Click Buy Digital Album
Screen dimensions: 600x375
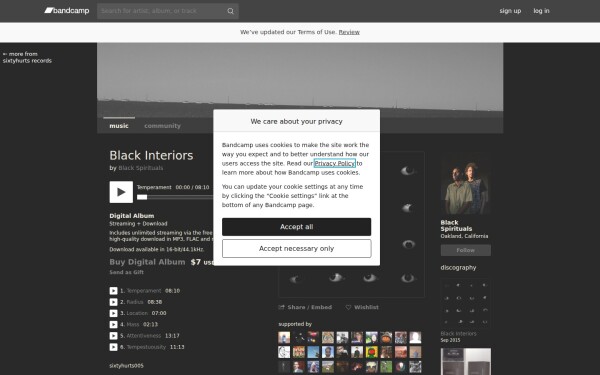coord(147,262)
